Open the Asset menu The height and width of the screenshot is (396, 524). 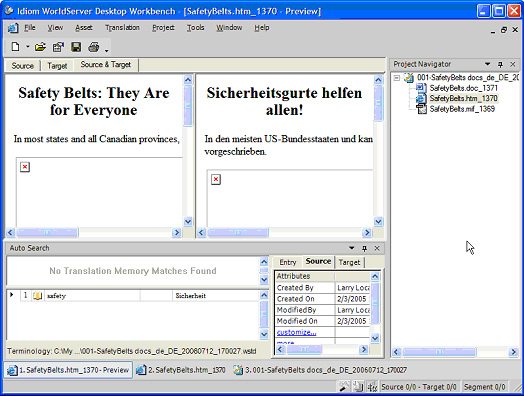(x=84, y=28)
